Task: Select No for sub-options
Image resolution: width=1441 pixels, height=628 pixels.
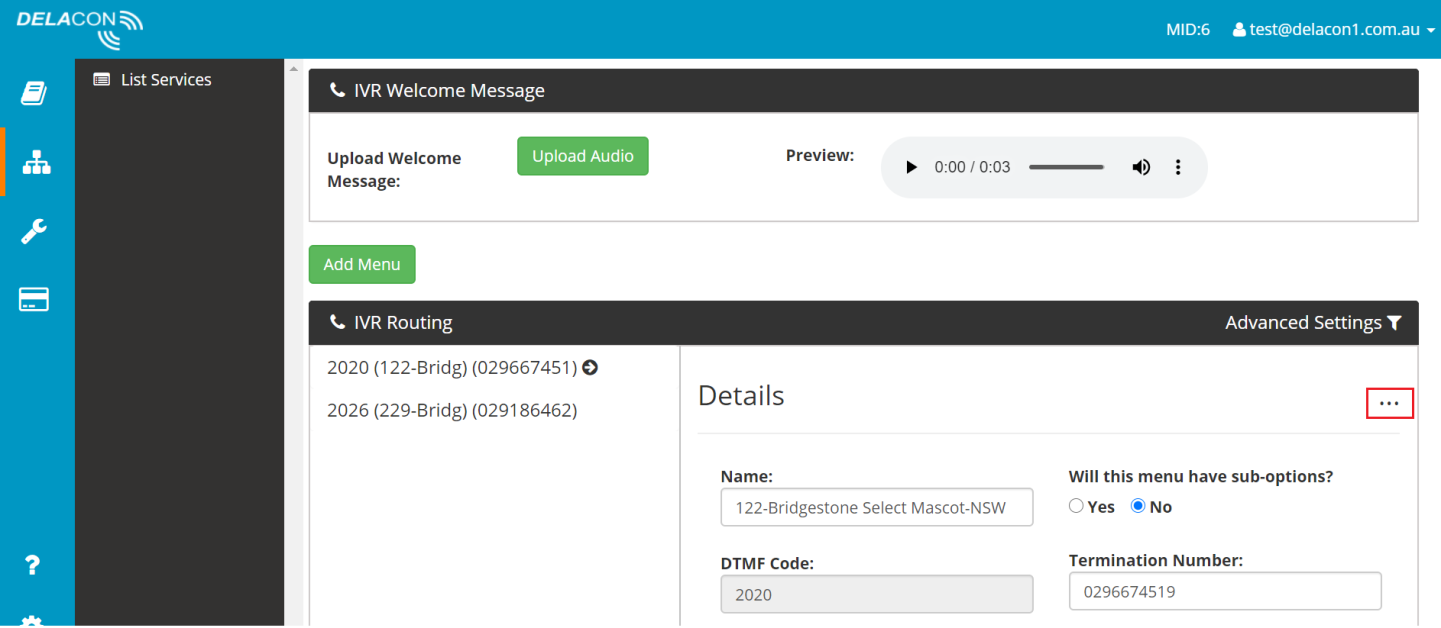Action: click(1137, 506)
